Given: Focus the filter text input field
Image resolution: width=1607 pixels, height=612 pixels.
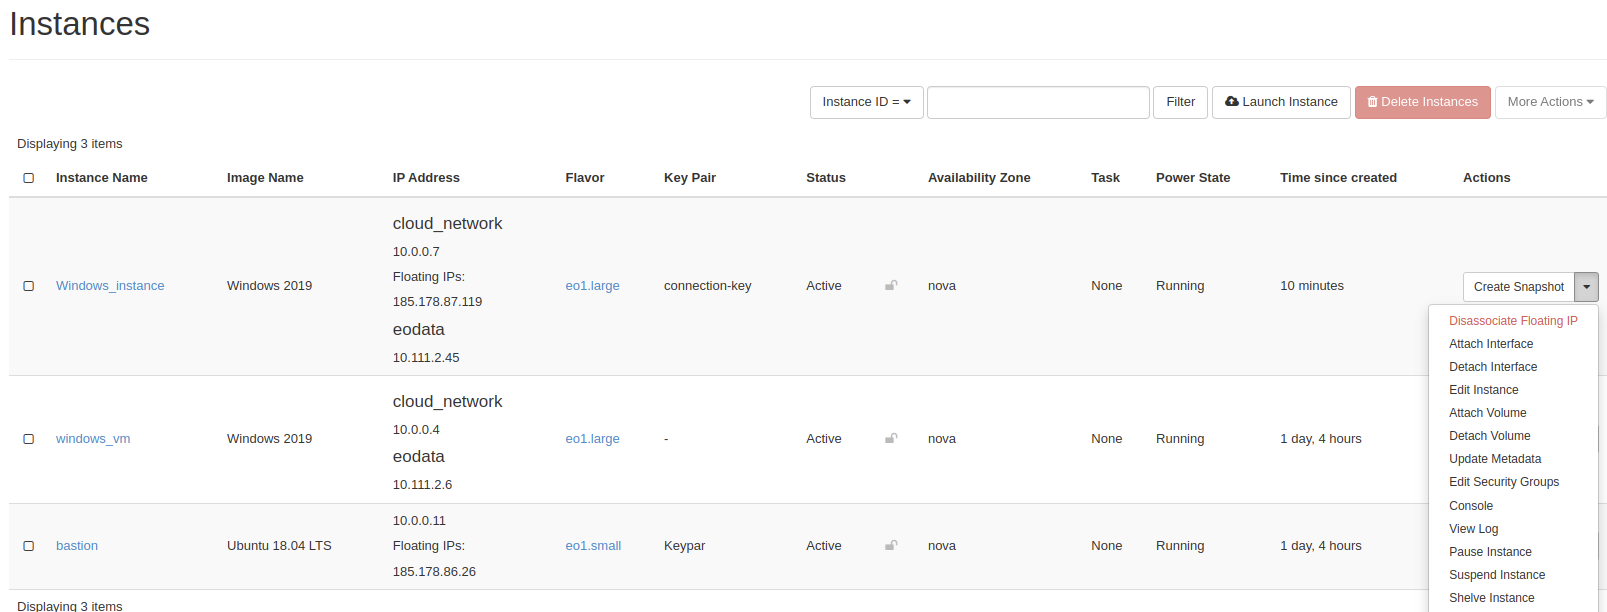Looking at the screenshot, I should (x=1038, y=102).
